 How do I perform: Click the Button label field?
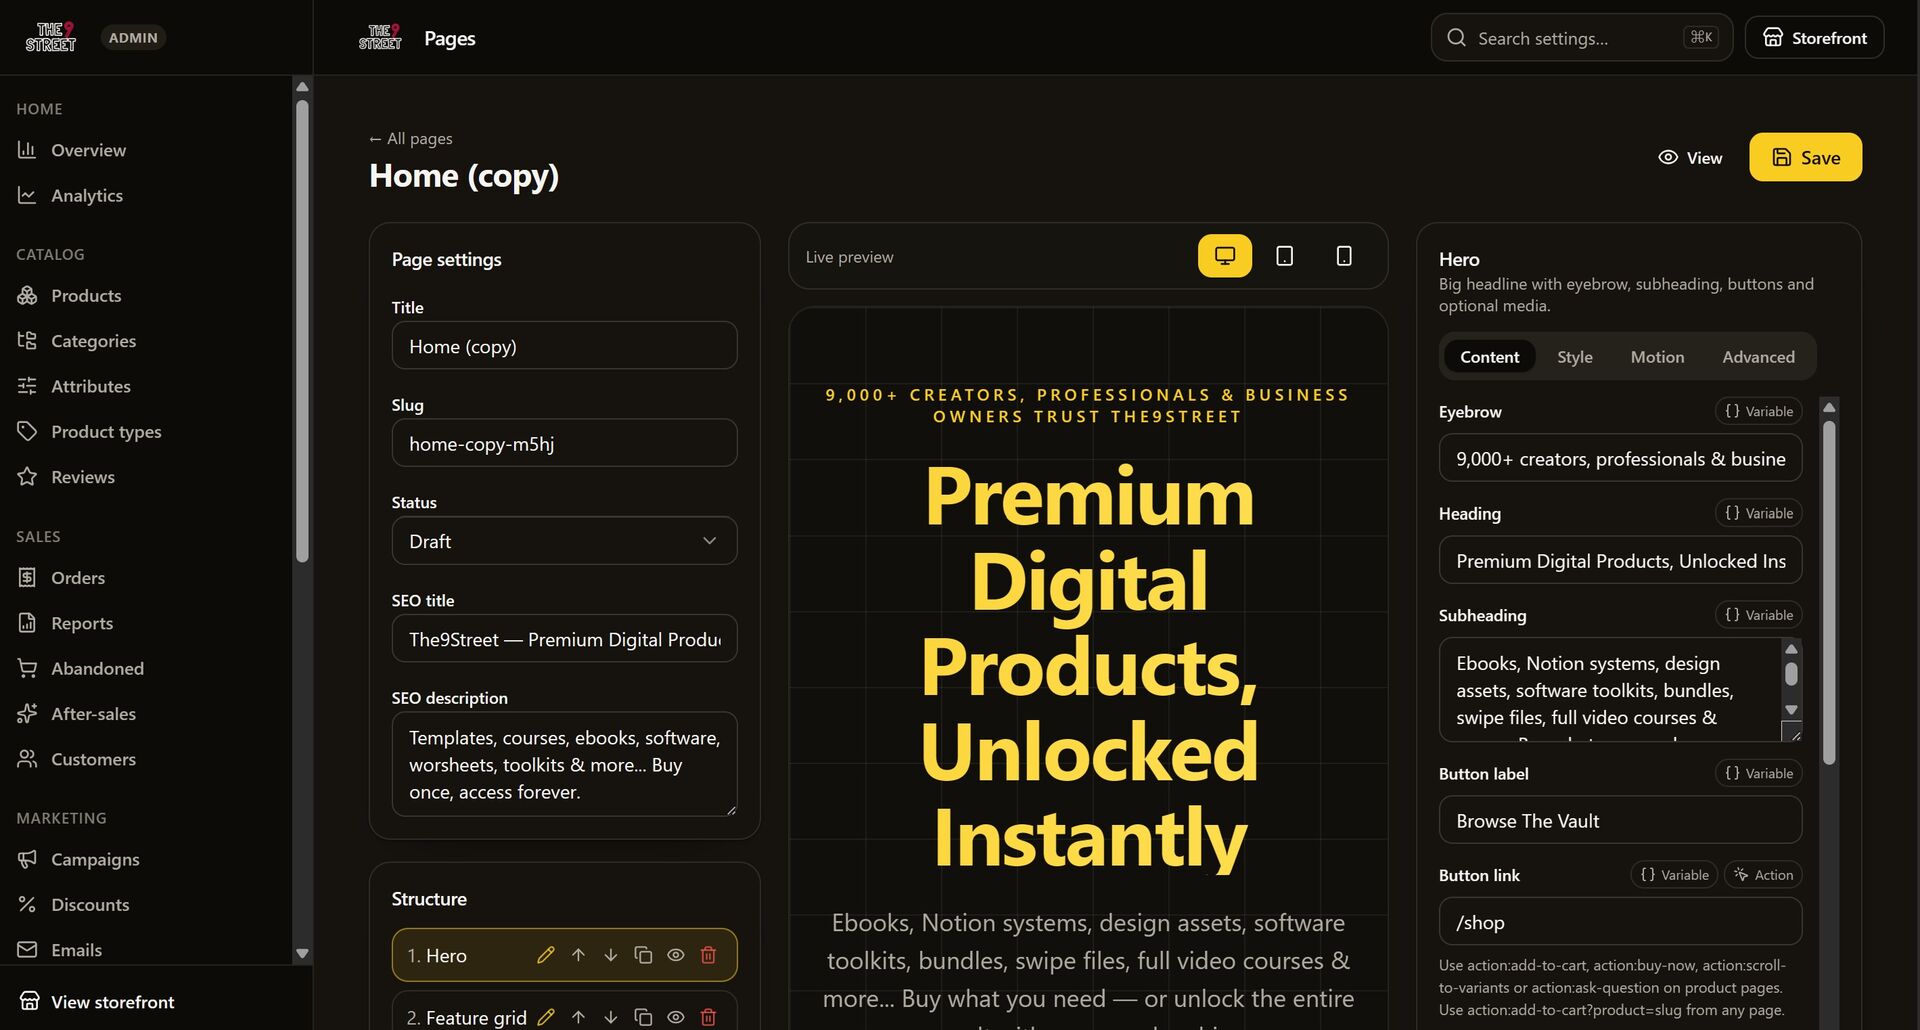1620,821
